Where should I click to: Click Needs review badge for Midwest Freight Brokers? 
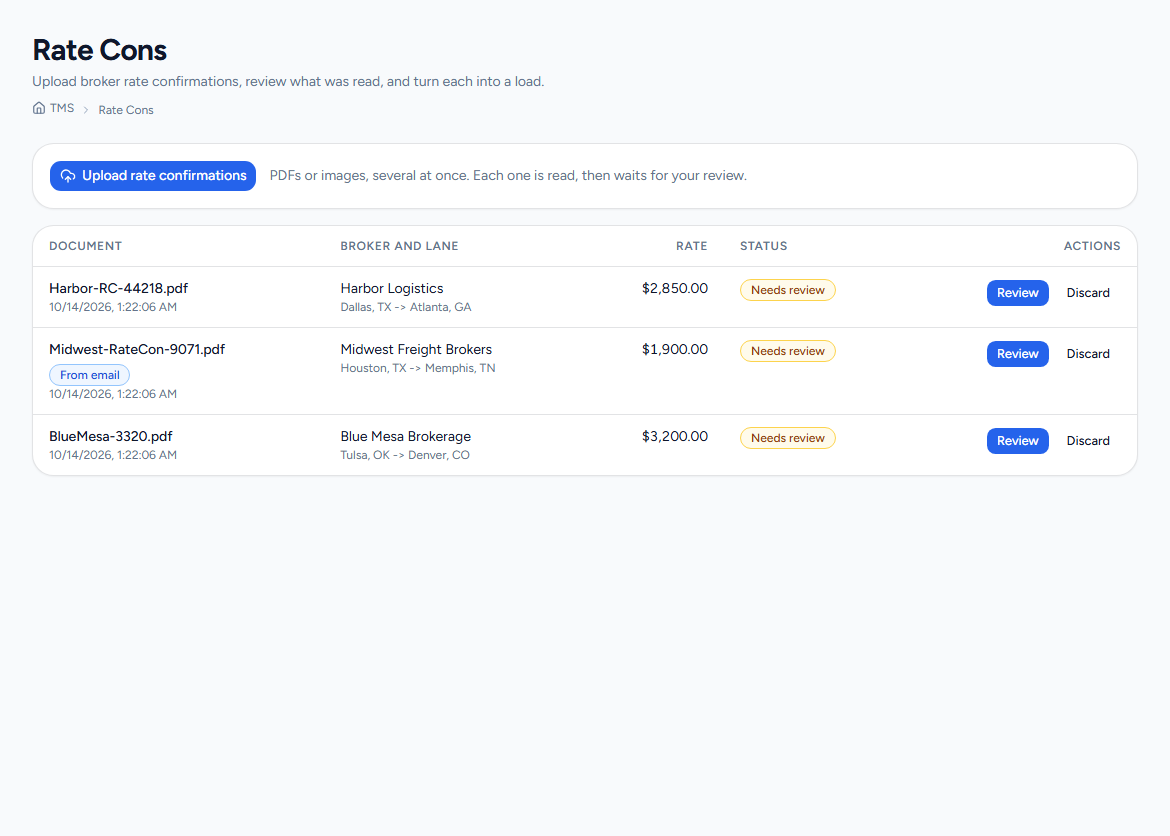(x=788, y=351)
